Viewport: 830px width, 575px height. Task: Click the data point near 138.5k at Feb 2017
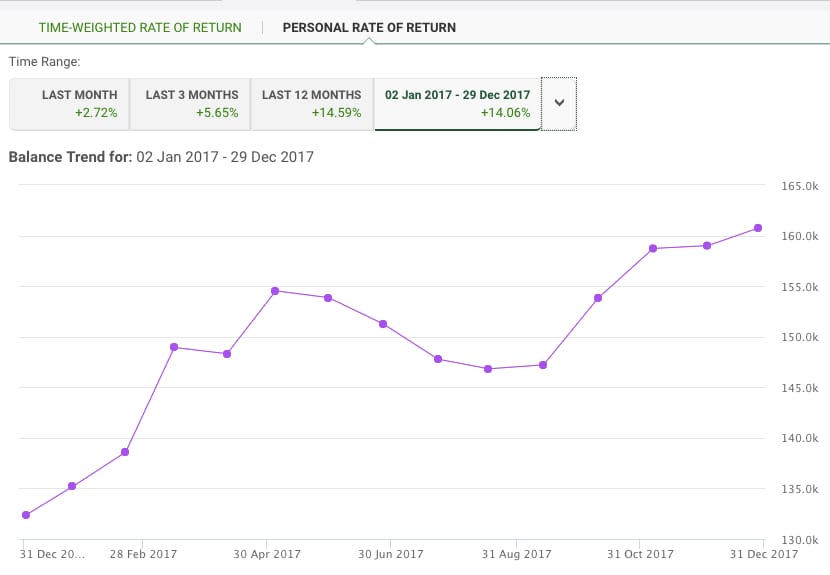click(125, 452)
